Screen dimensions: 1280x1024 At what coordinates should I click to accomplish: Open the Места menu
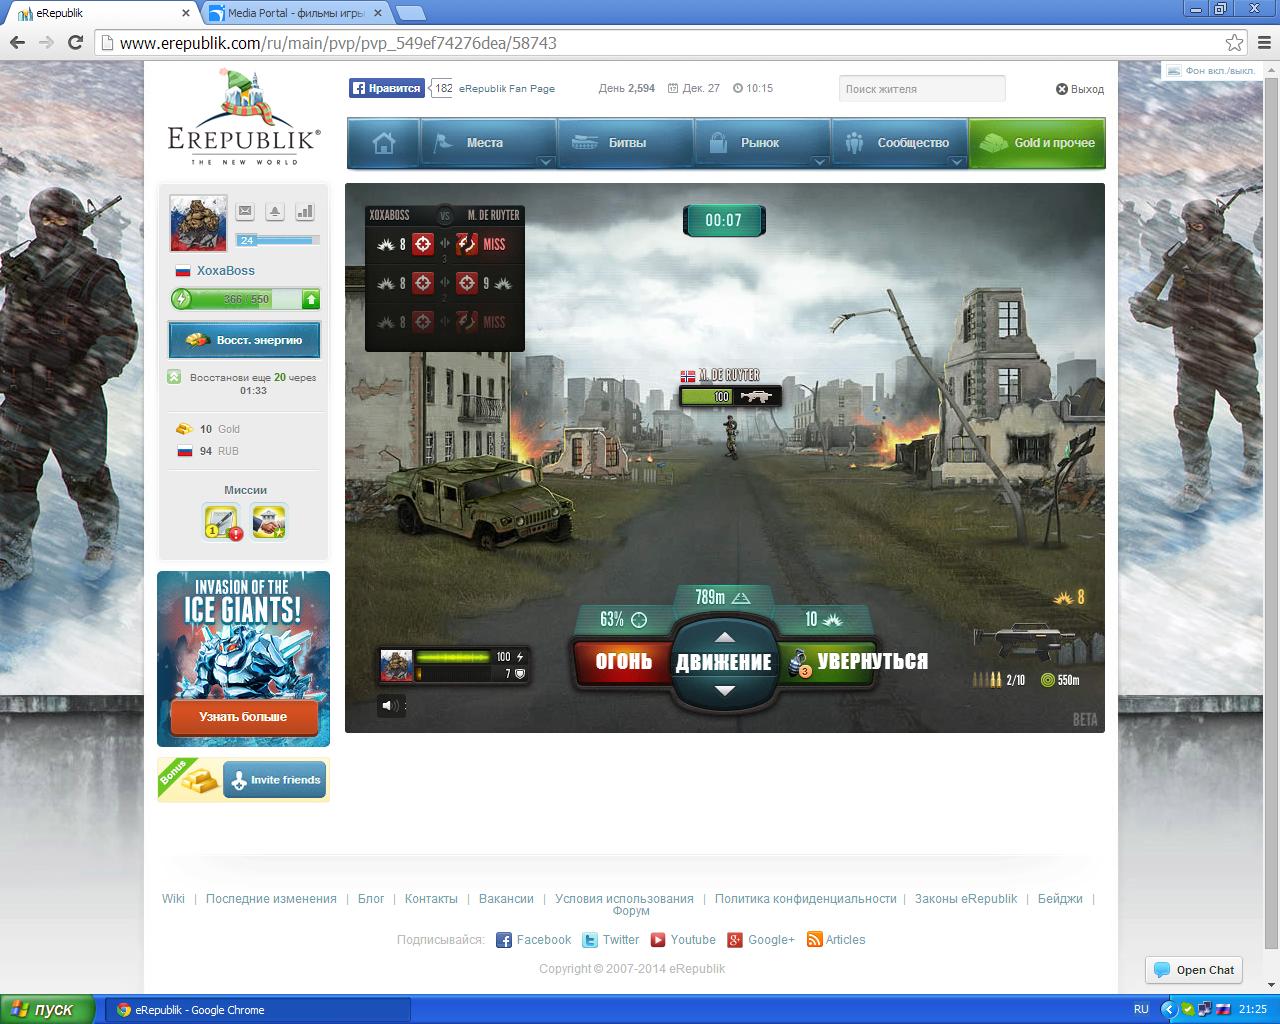[488, 143]
